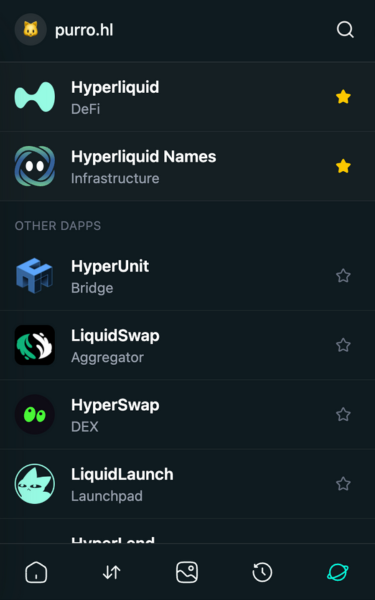Open the HyperUnit blue cube icon
Screen dimensions: 375x600
(34, 276)
